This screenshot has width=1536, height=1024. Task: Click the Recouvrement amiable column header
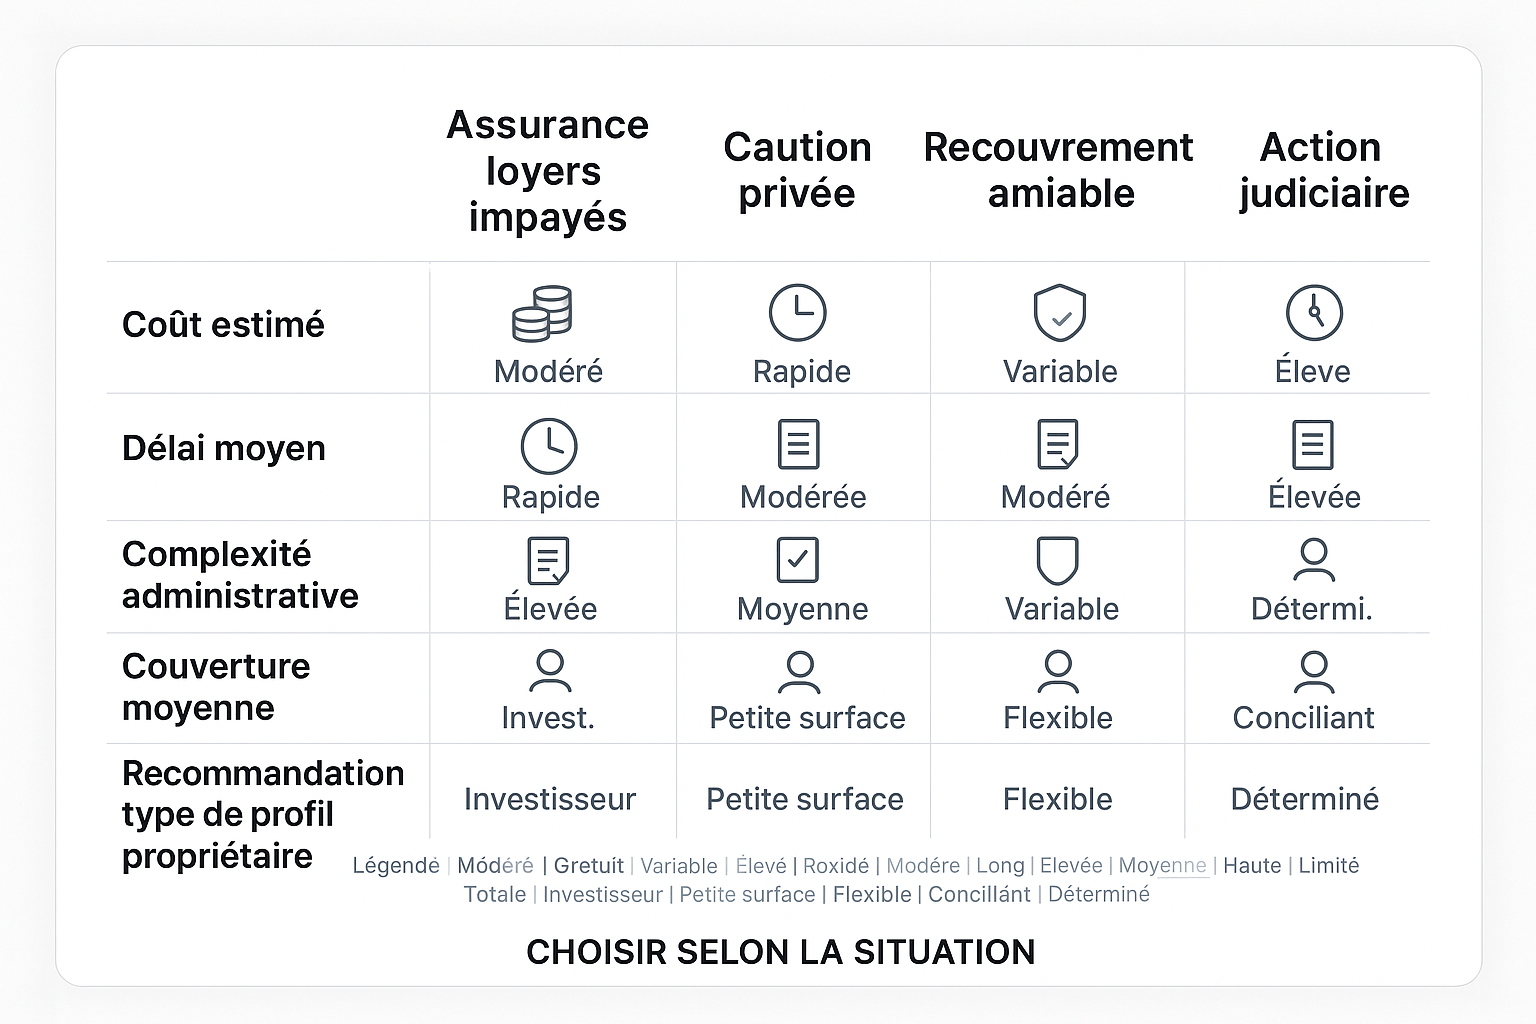(1058, 170)
